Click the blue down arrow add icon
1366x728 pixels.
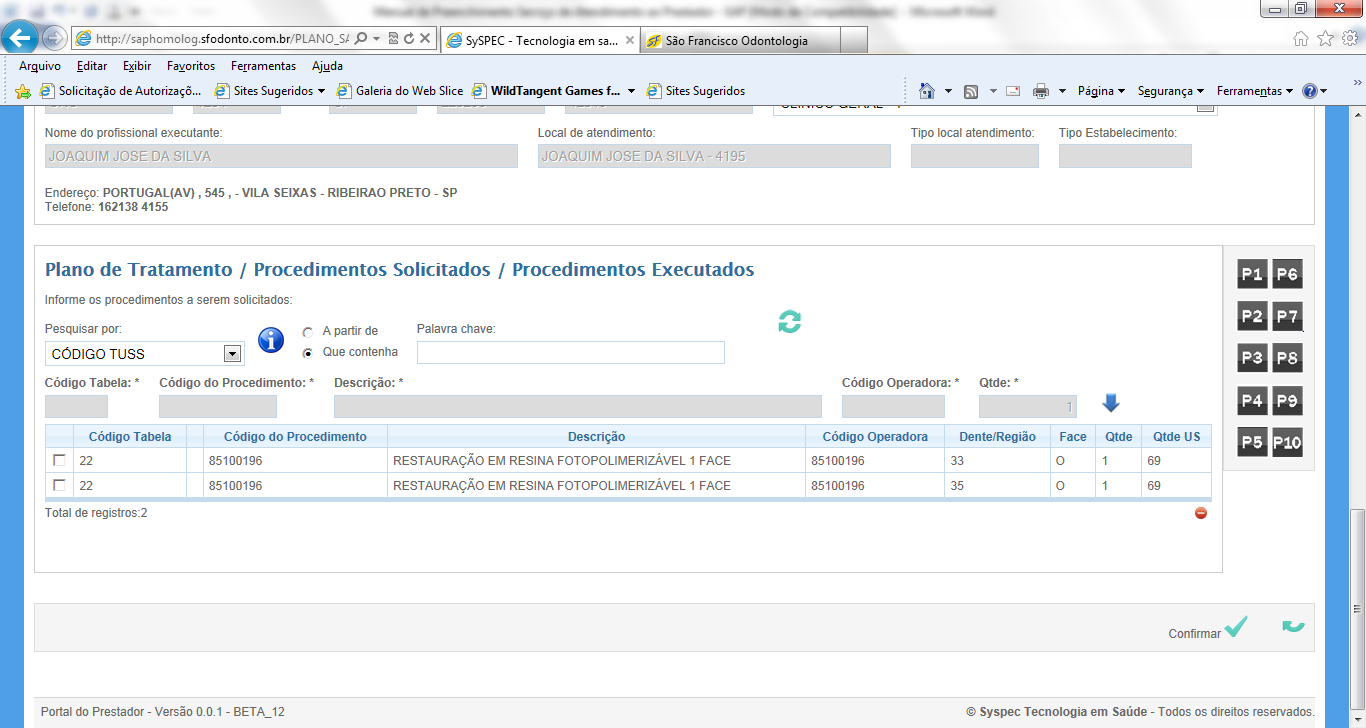point(1111,402)
